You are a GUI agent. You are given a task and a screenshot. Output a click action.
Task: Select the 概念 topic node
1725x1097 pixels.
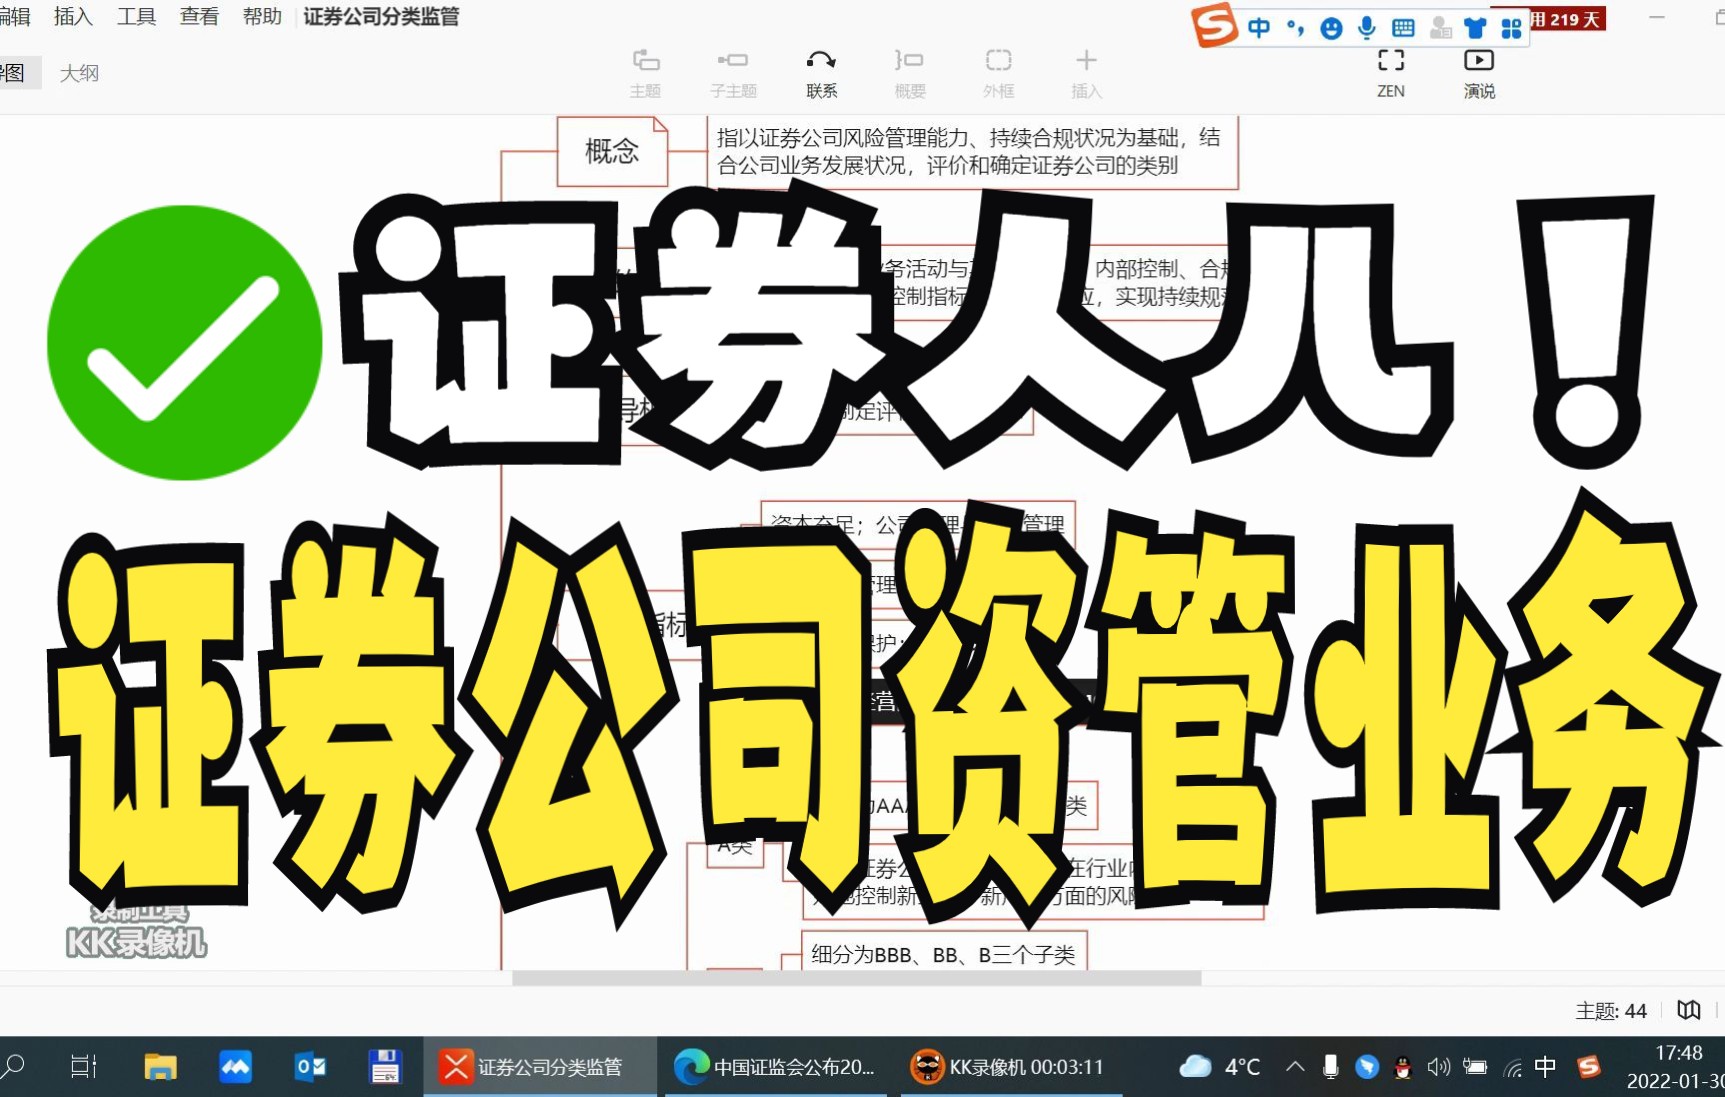point(612,151)
